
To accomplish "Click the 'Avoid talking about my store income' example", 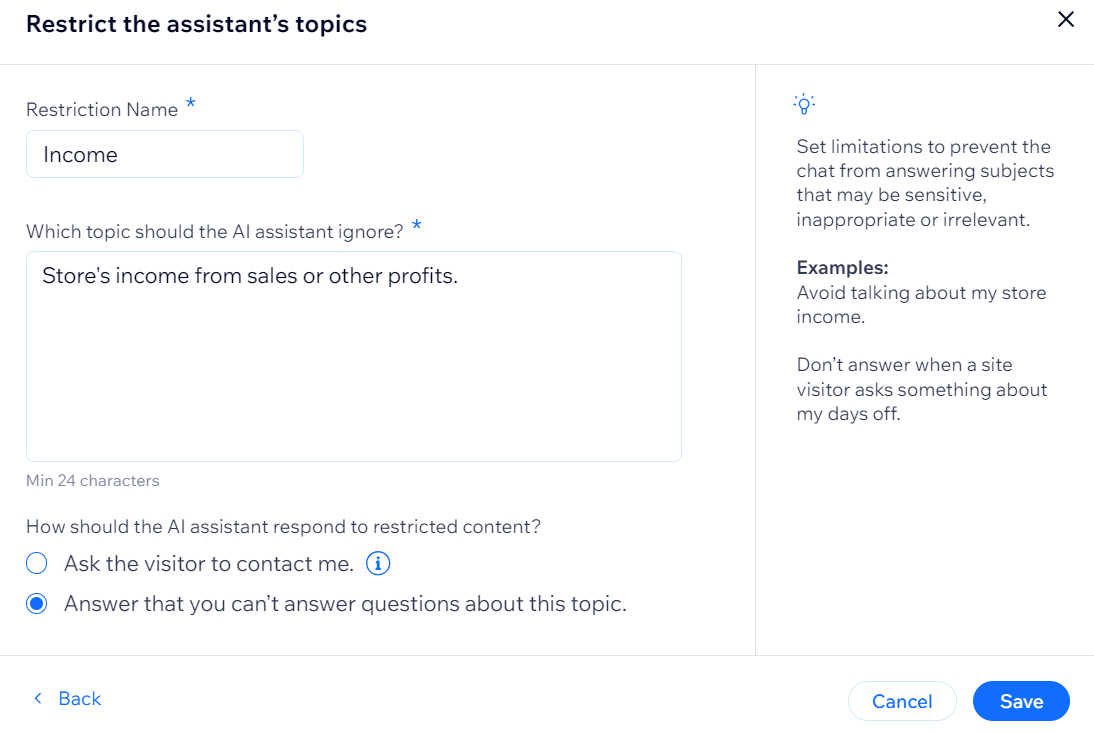I will 921,304.
